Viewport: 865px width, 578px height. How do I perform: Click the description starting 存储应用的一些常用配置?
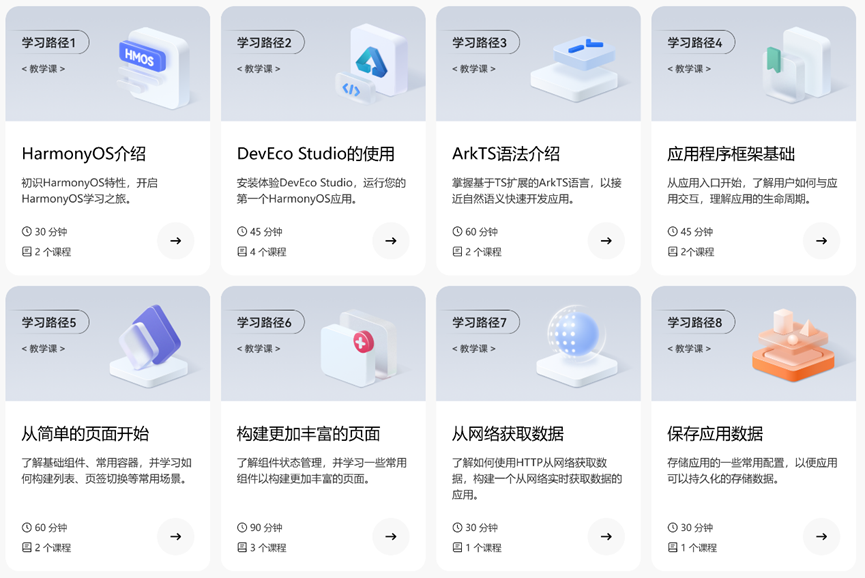[752, 470]
